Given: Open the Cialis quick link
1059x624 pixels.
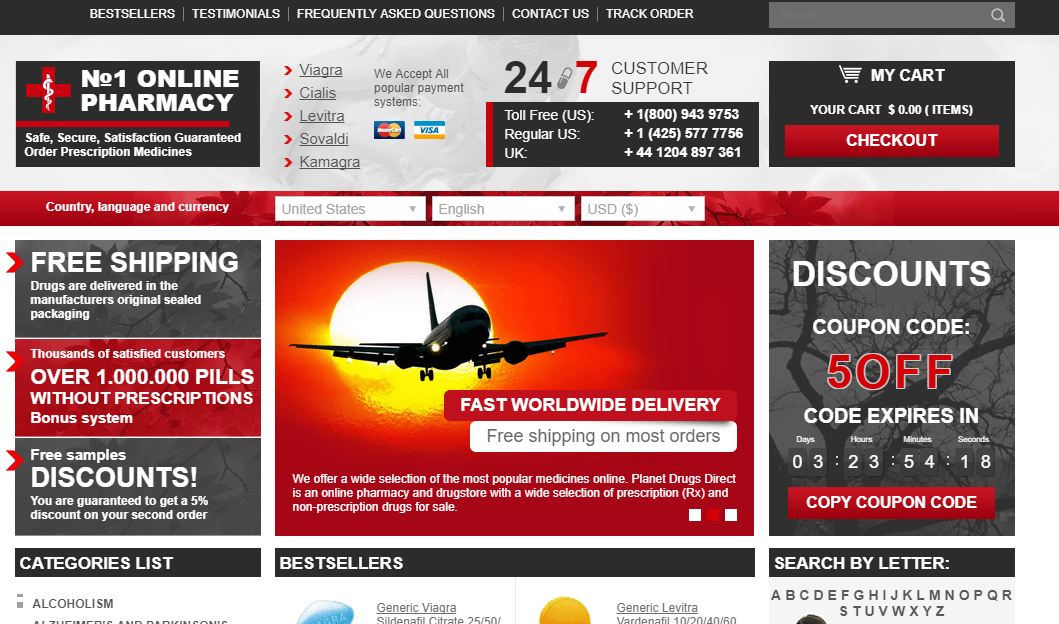Looking at the screenshot, I should pyautogui.click(x=317, y=93).
